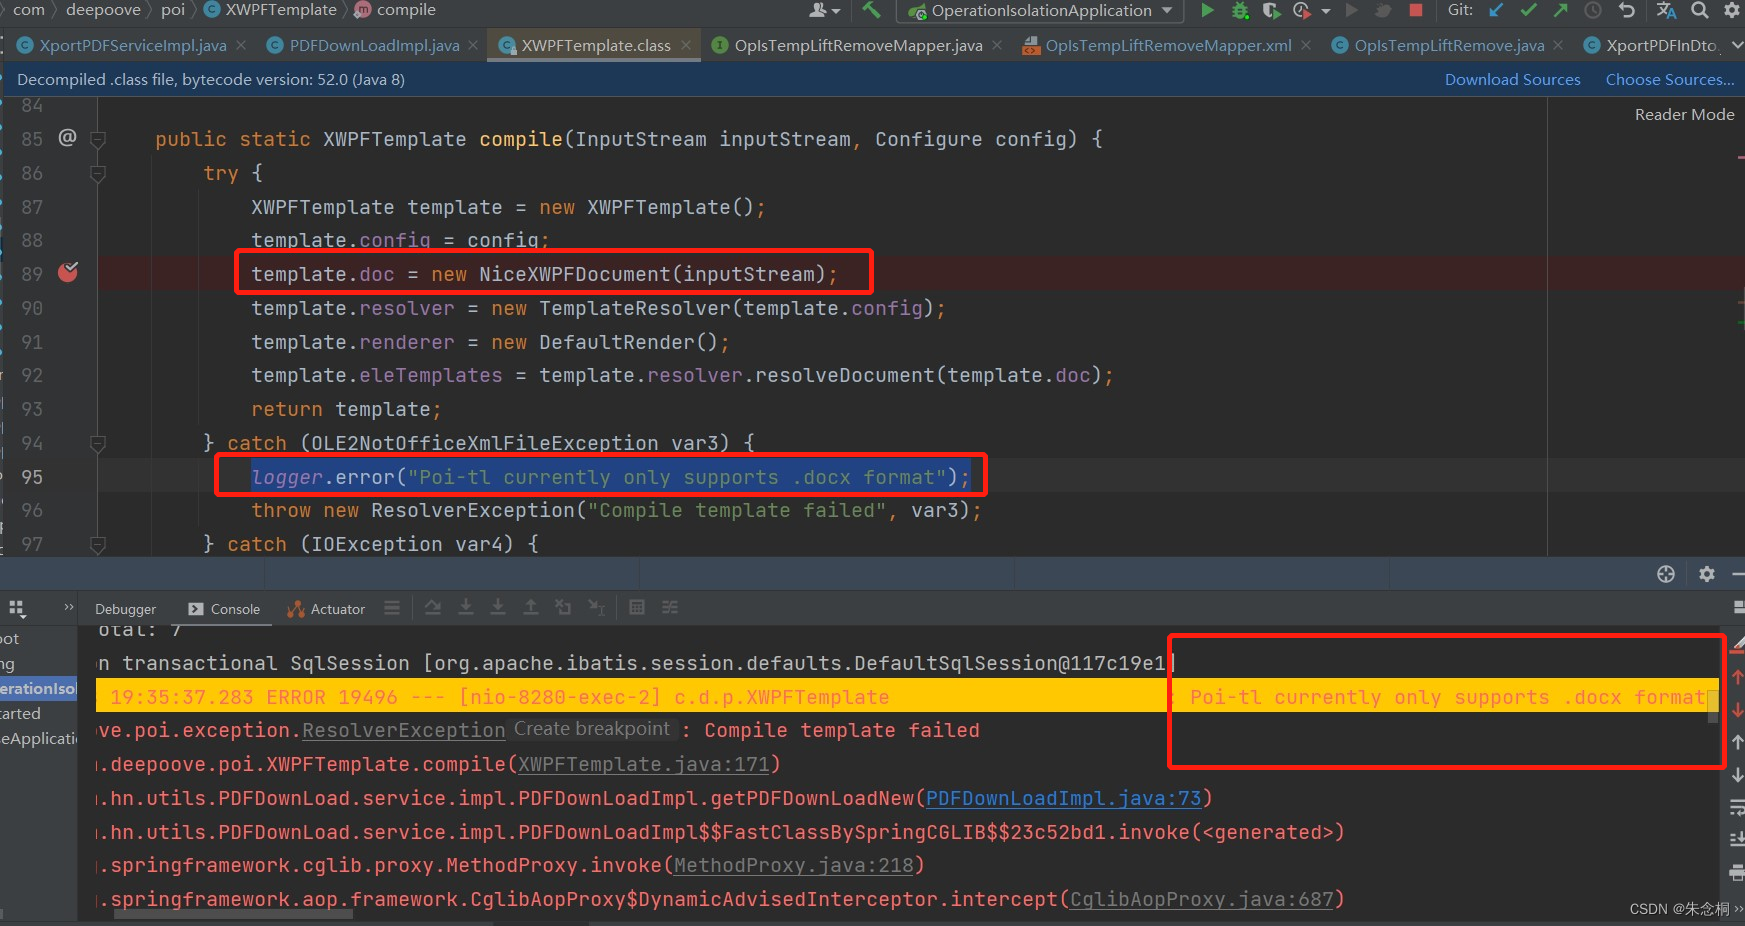Viewport: 1745px width, 926px height.
Task: Click Step Into debug icon
Action: tap(466, 607)
